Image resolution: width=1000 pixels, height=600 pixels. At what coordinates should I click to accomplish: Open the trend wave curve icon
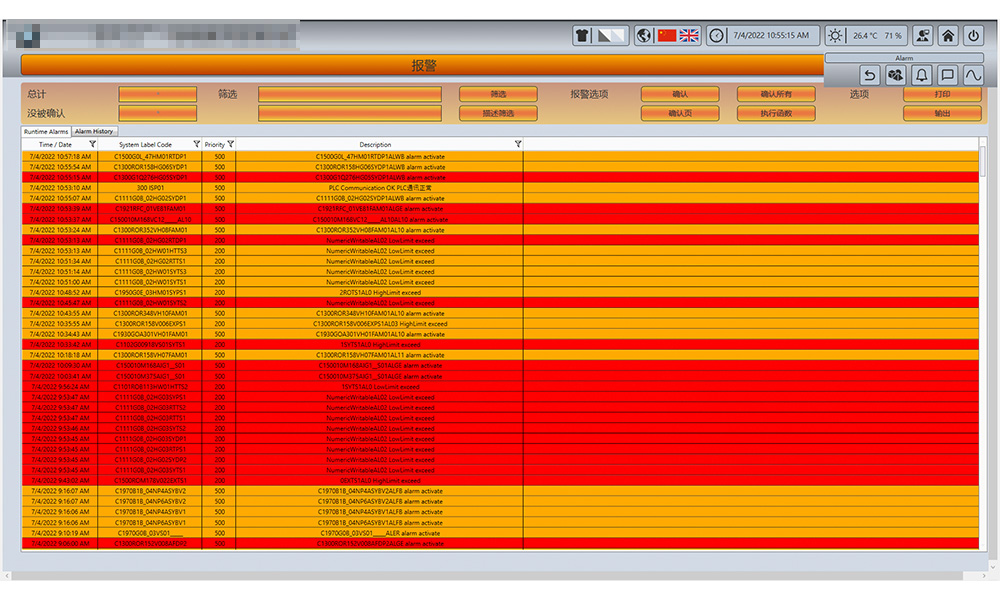click(x=972, y=75)
